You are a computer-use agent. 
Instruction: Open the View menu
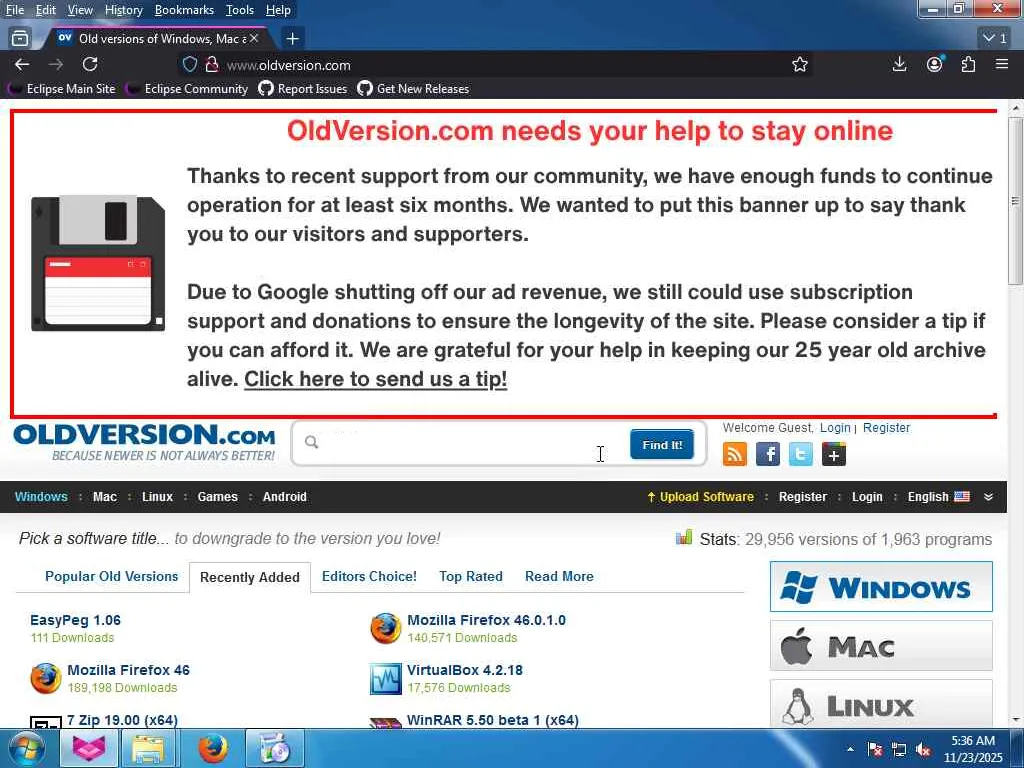click(80, 10)
